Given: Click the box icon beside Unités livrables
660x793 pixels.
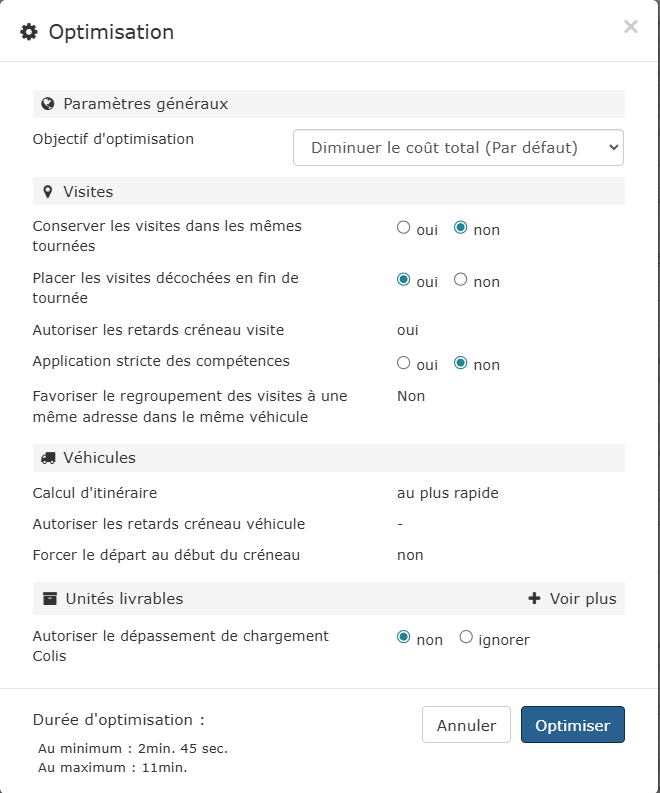Looking at the screenshot, I should pyautogui.click(x=49, y=599).
